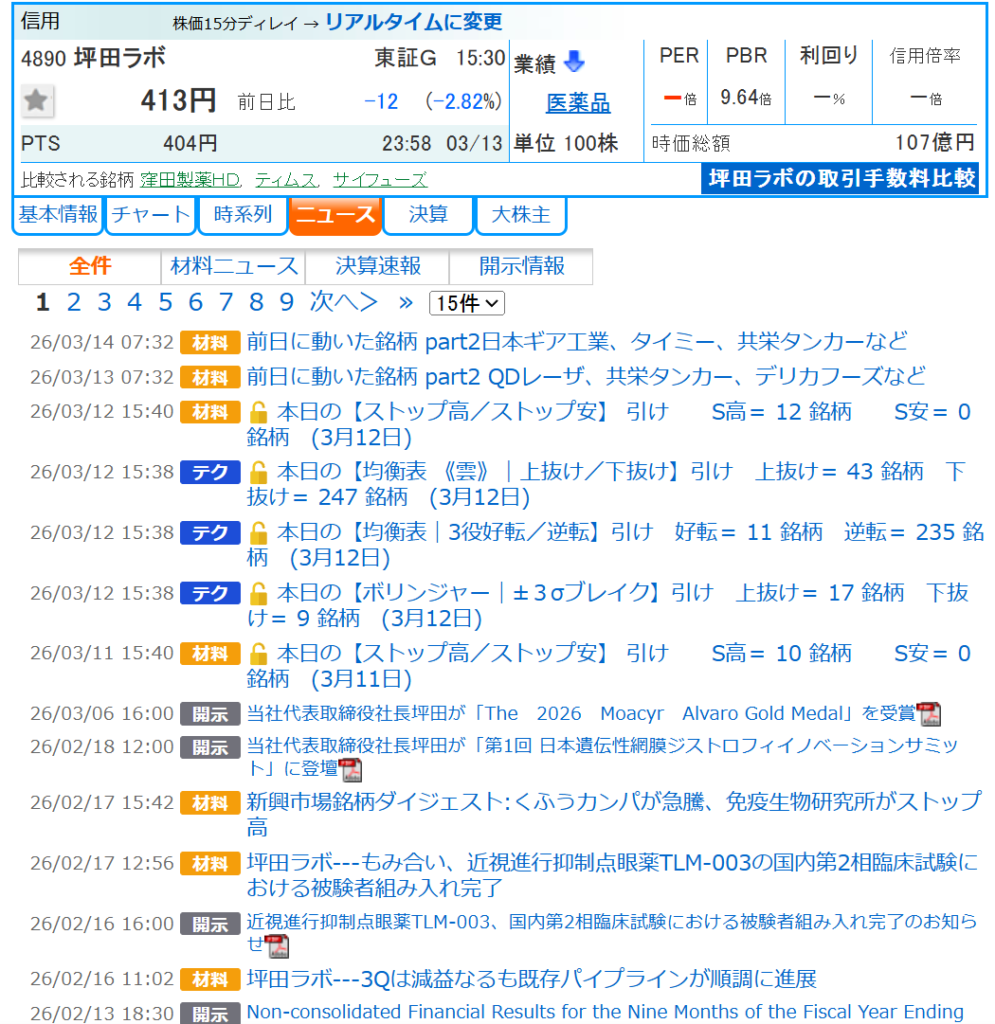The image size is (995, 1024).
Task: Click the star favorite icon for 坪田ラボ
Action: point(38,101)
